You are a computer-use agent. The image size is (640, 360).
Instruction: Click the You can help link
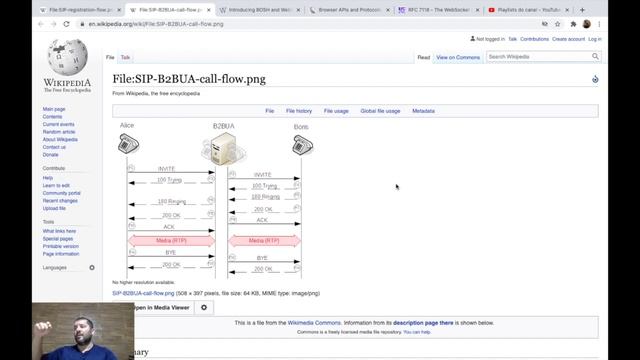(x=417, y=332)
